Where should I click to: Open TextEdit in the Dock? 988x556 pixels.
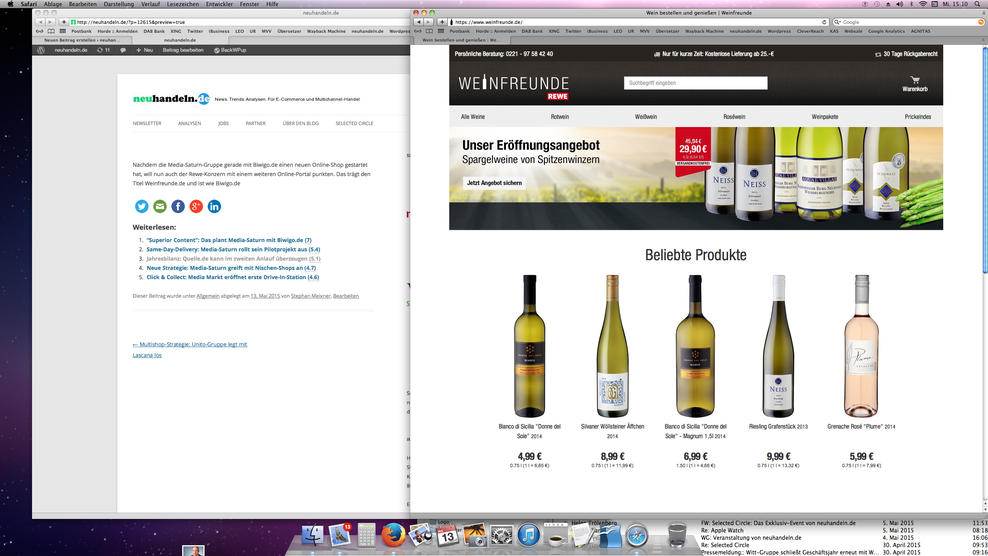point(583,535)
